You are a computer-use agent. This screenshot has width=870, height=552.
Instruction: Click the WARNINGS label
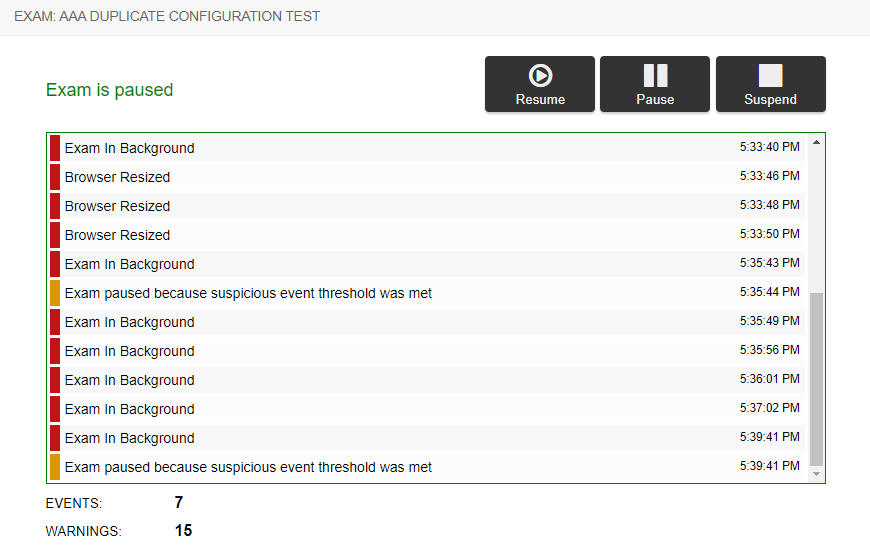(83, 531)
